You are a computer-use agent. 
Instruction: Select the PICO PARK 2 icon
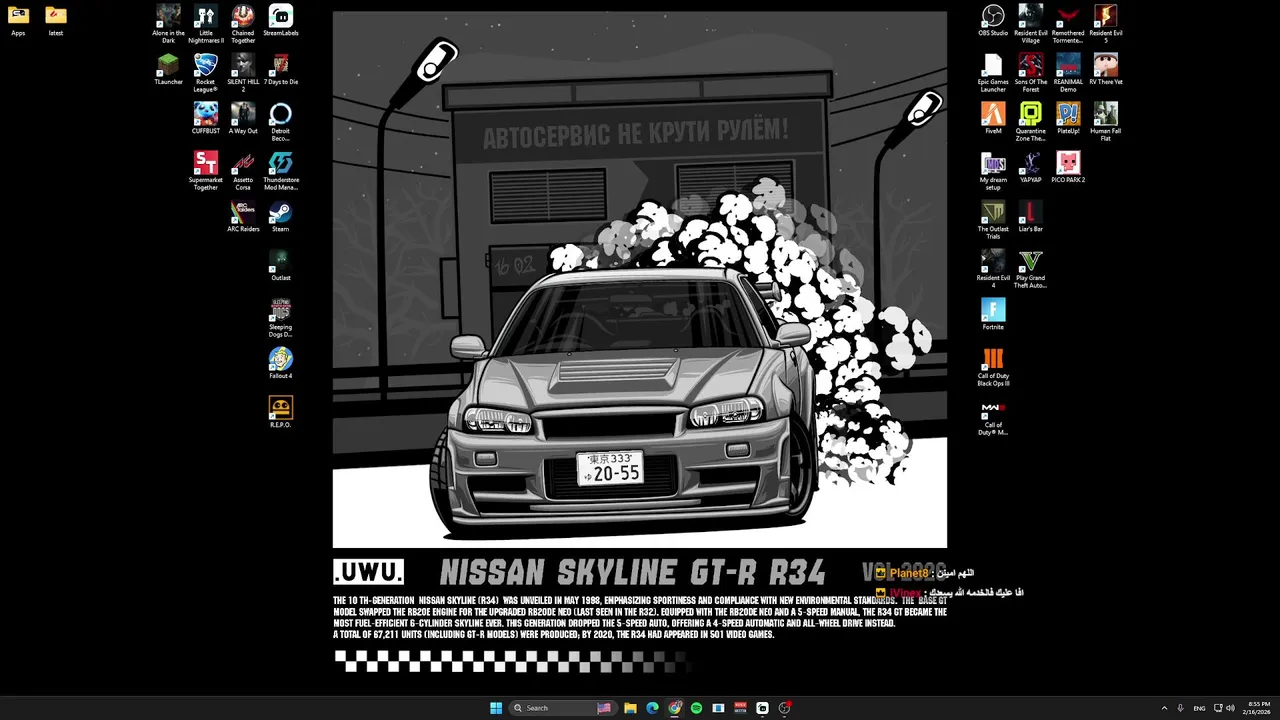pyautogui.click(x=1068, y=168)
